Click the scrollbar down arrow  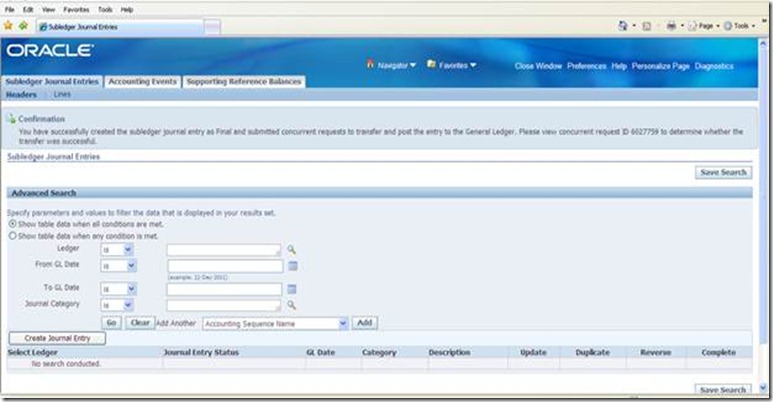763,388
